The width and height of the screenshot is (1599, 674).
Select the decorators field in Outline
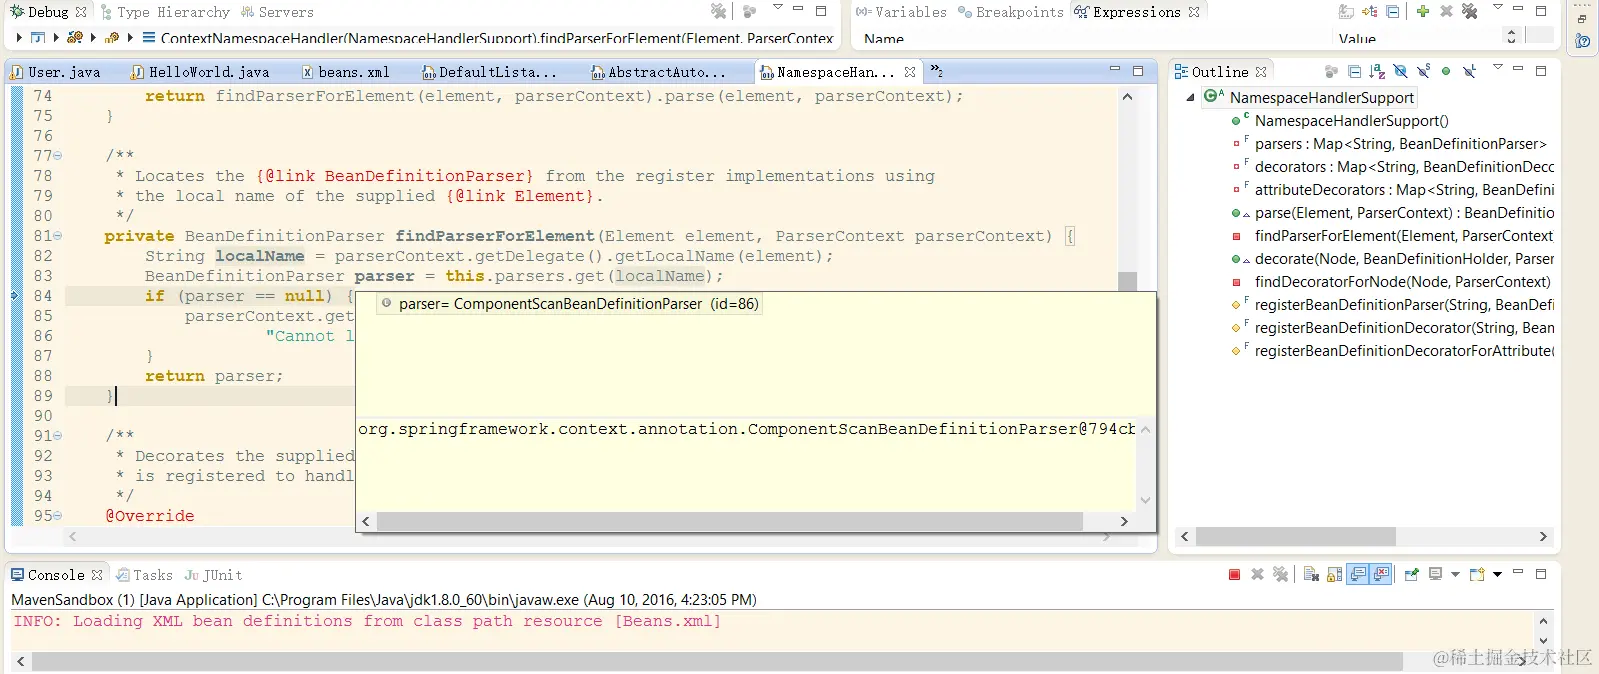point(1404,167)
